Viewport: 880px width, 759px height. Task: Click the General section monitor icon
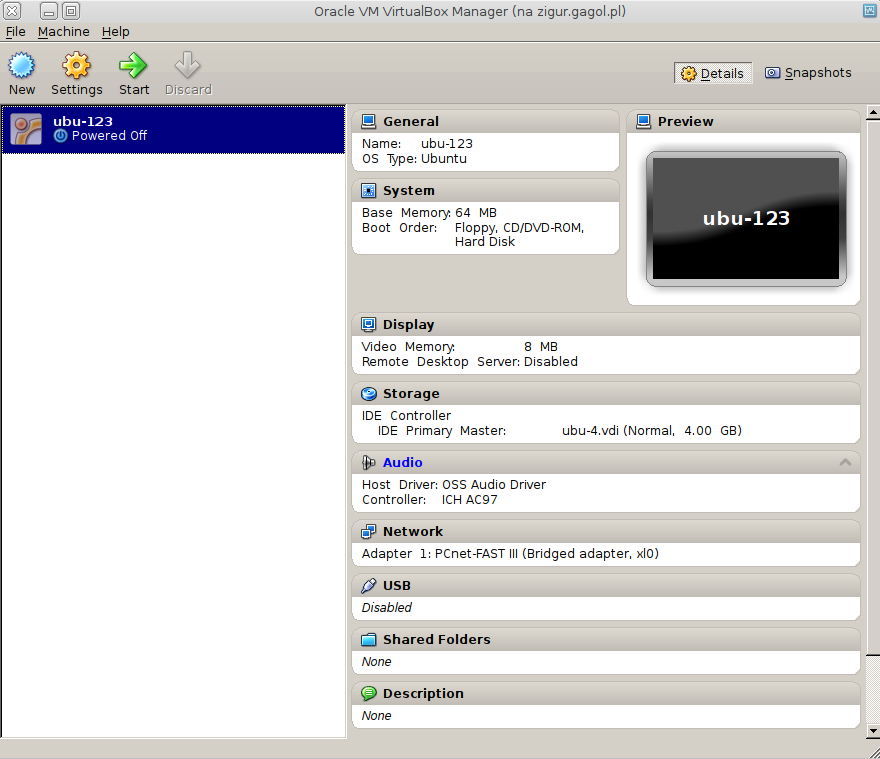point(368,121)
